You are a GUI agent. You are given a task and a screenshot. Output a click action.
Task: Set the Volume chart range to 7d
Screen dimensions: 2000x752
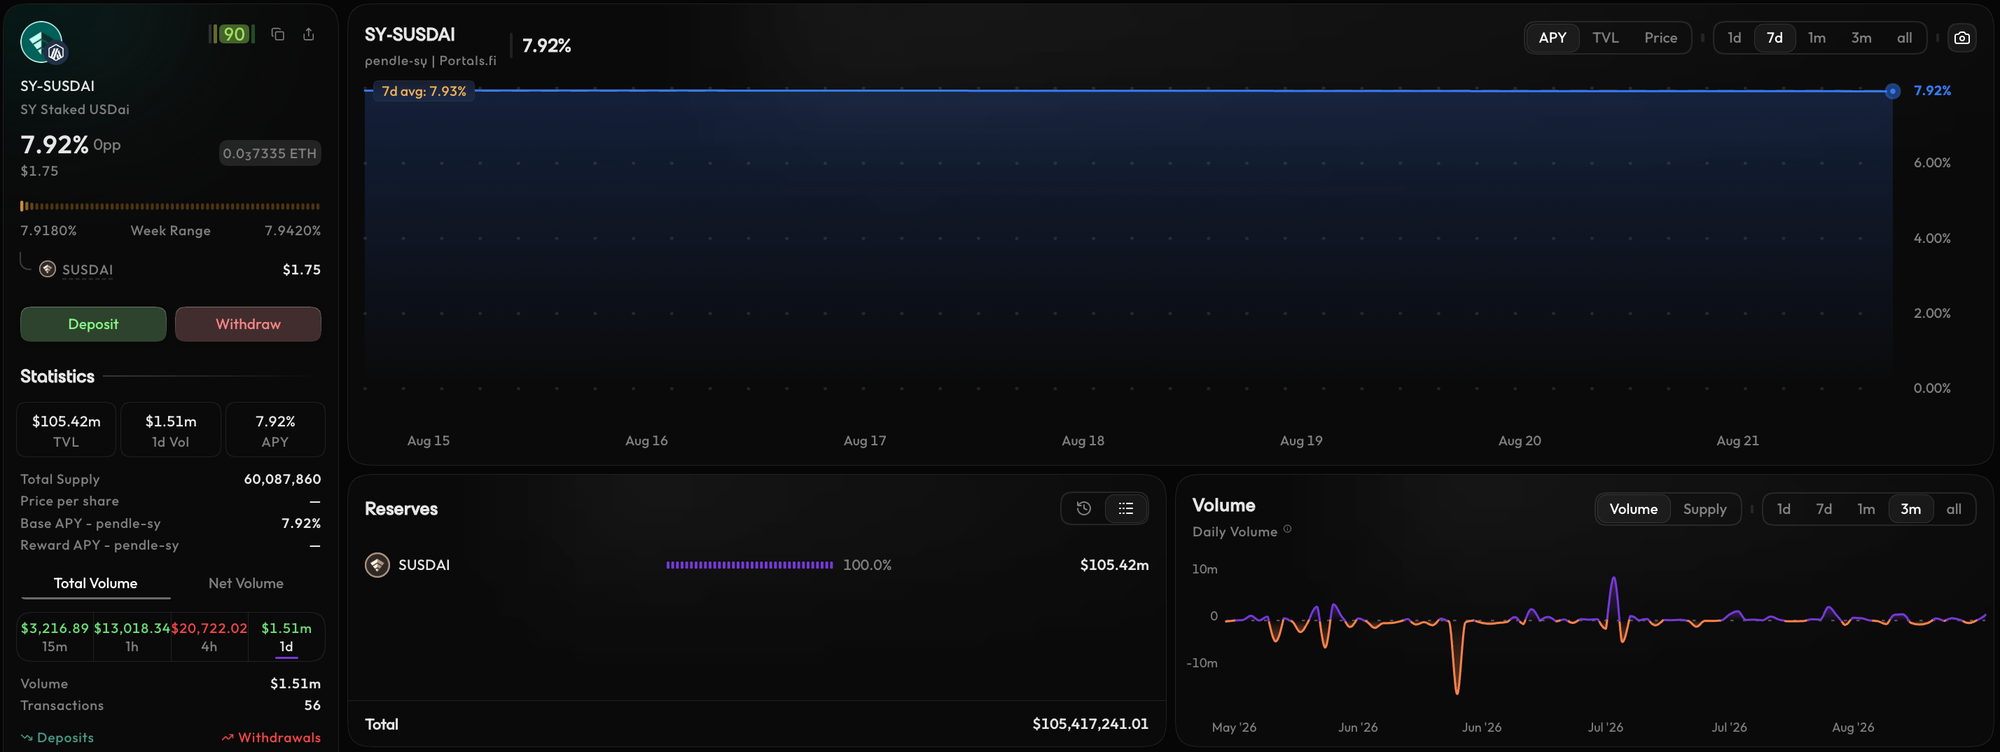point(1824,509)
